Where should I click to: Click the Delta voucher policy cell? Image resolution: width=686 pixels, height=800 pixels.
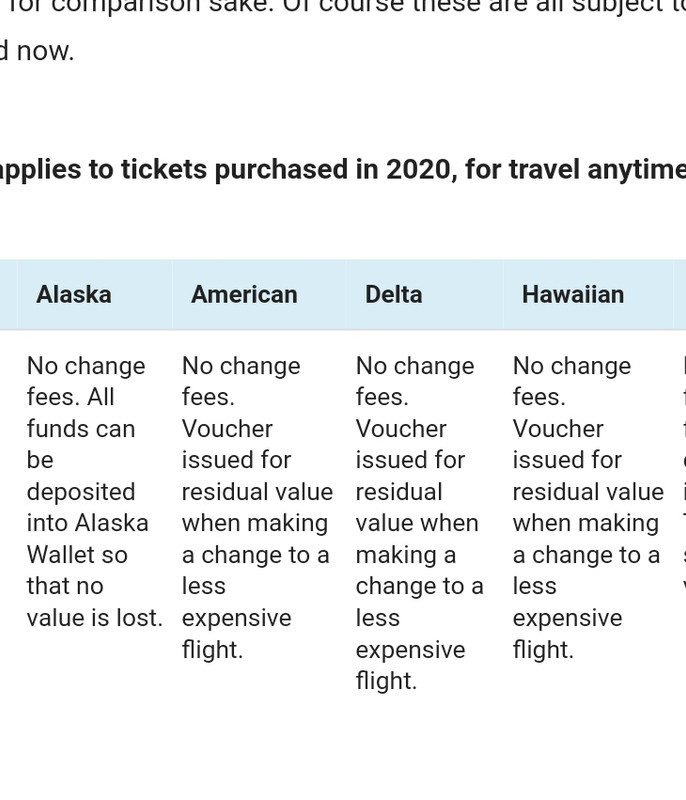point(419,523)
